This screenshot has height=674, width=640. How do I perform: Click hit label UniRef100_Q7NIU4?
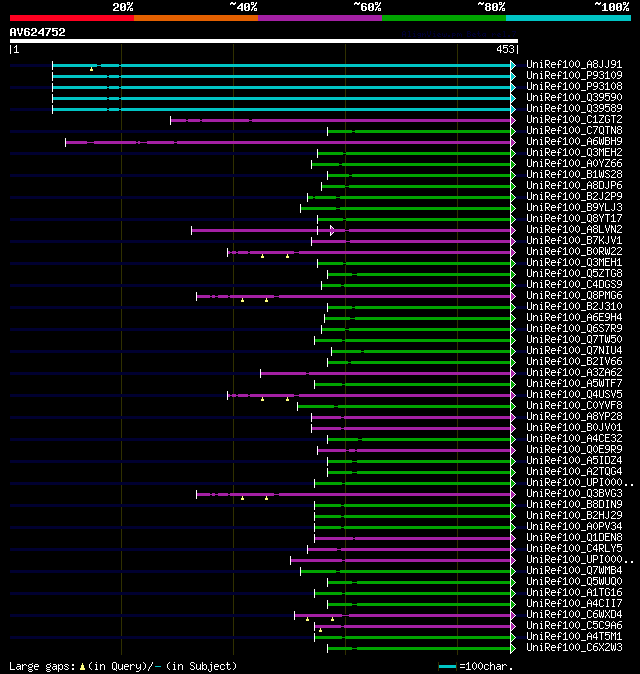pos(574,351)
